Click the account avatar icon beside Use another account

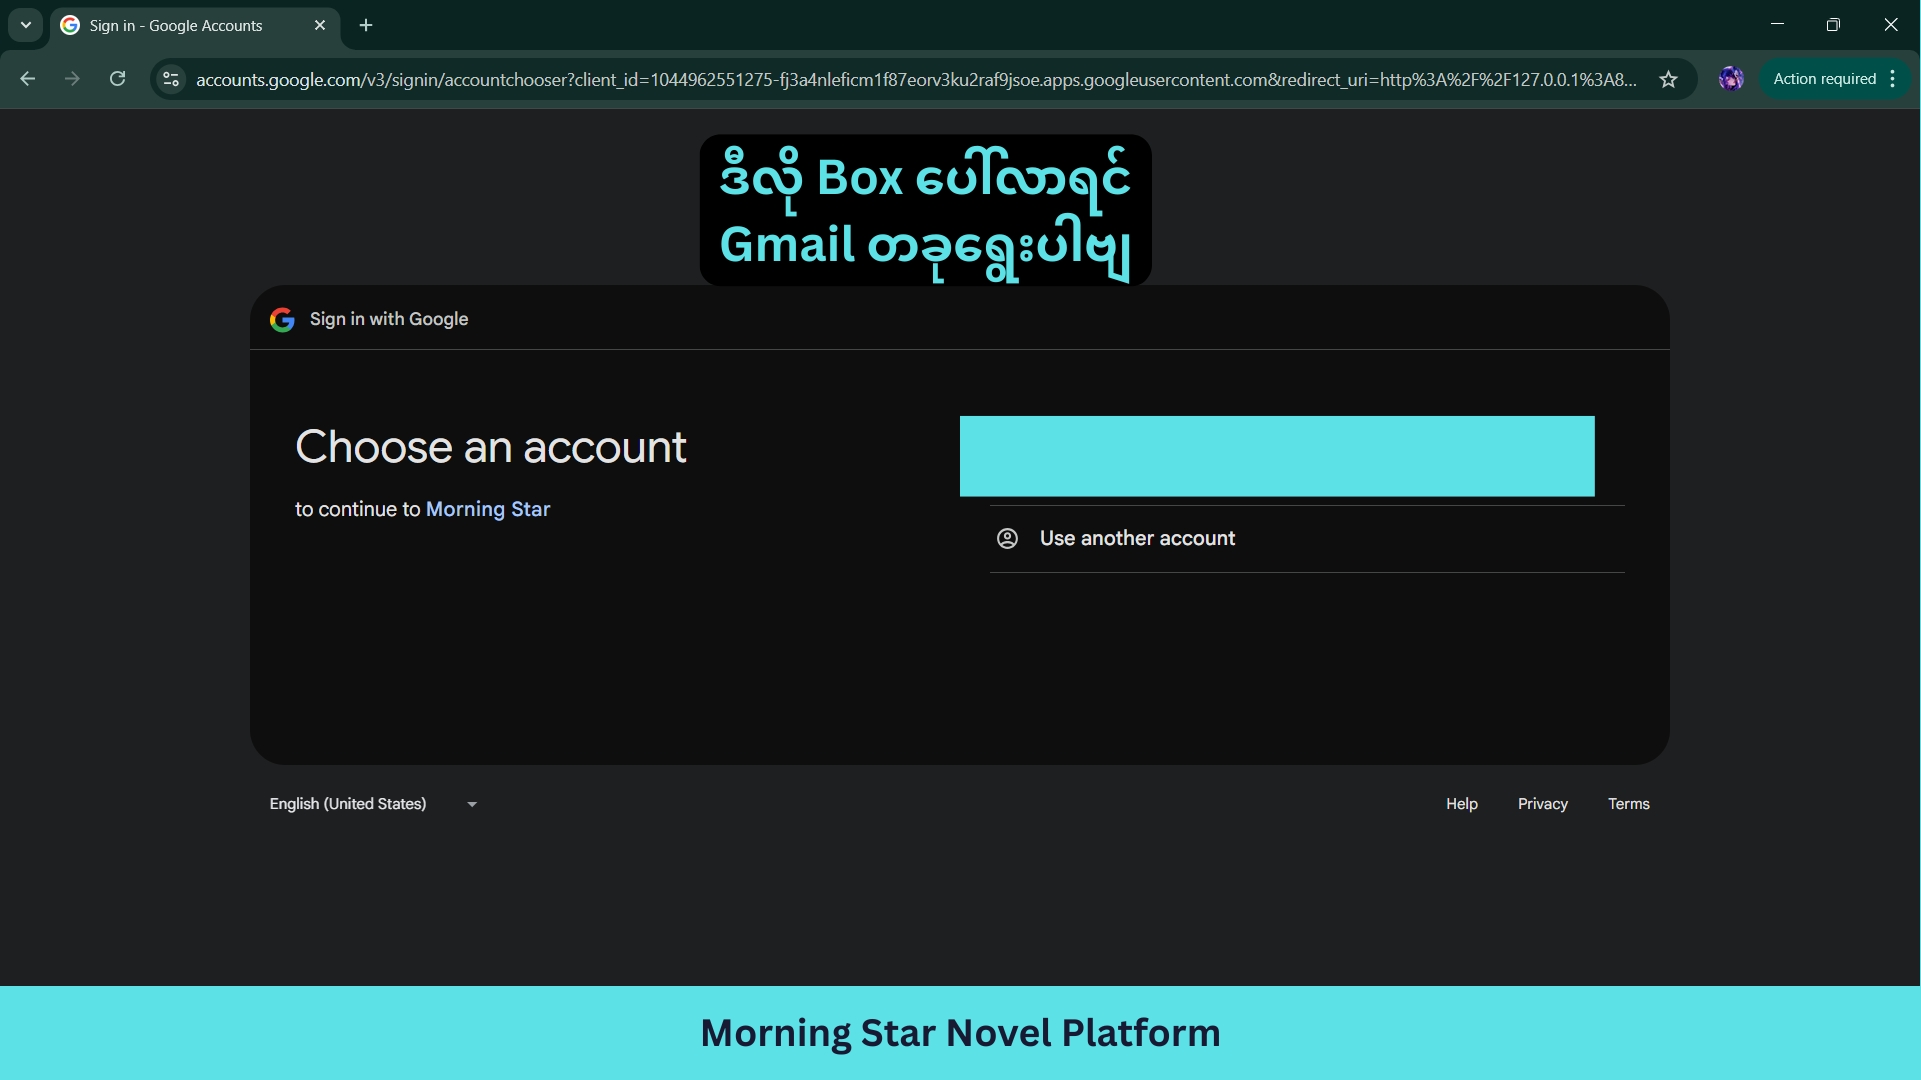[x=1007, y=538]
